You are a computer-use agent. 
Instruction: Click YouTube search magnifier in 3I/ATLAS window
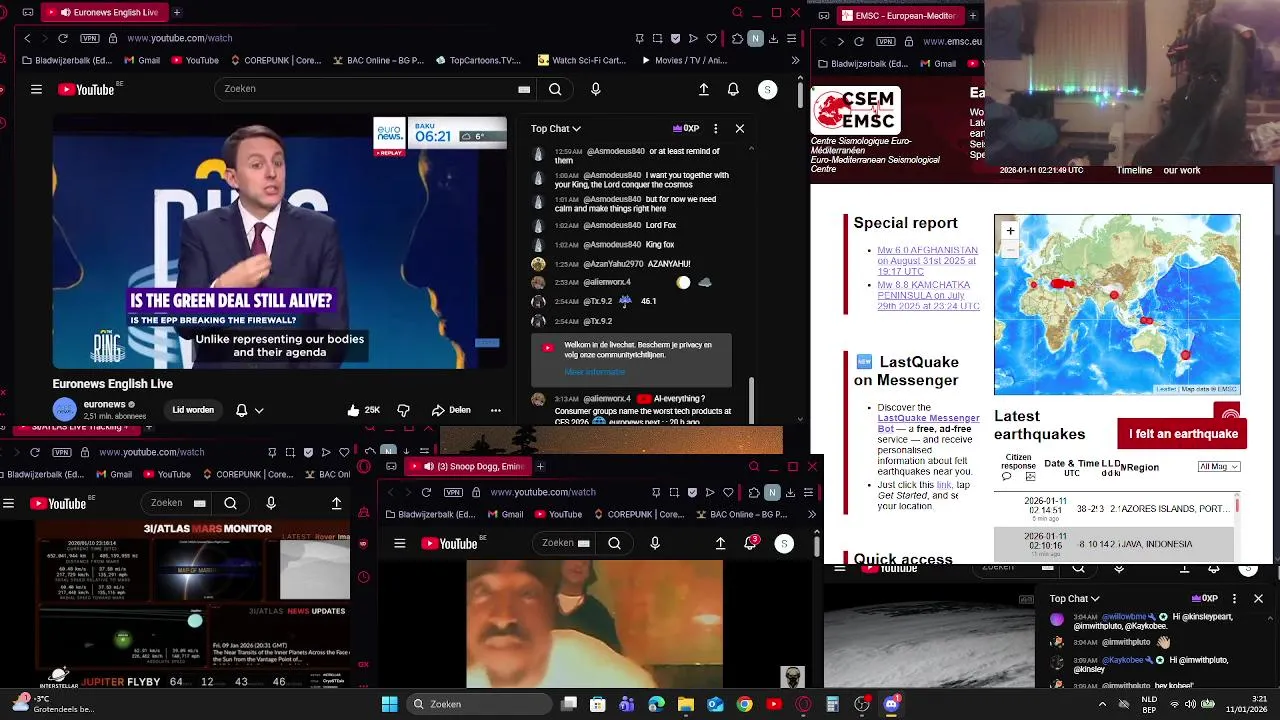pyautogui.click(x=231, y=503)
